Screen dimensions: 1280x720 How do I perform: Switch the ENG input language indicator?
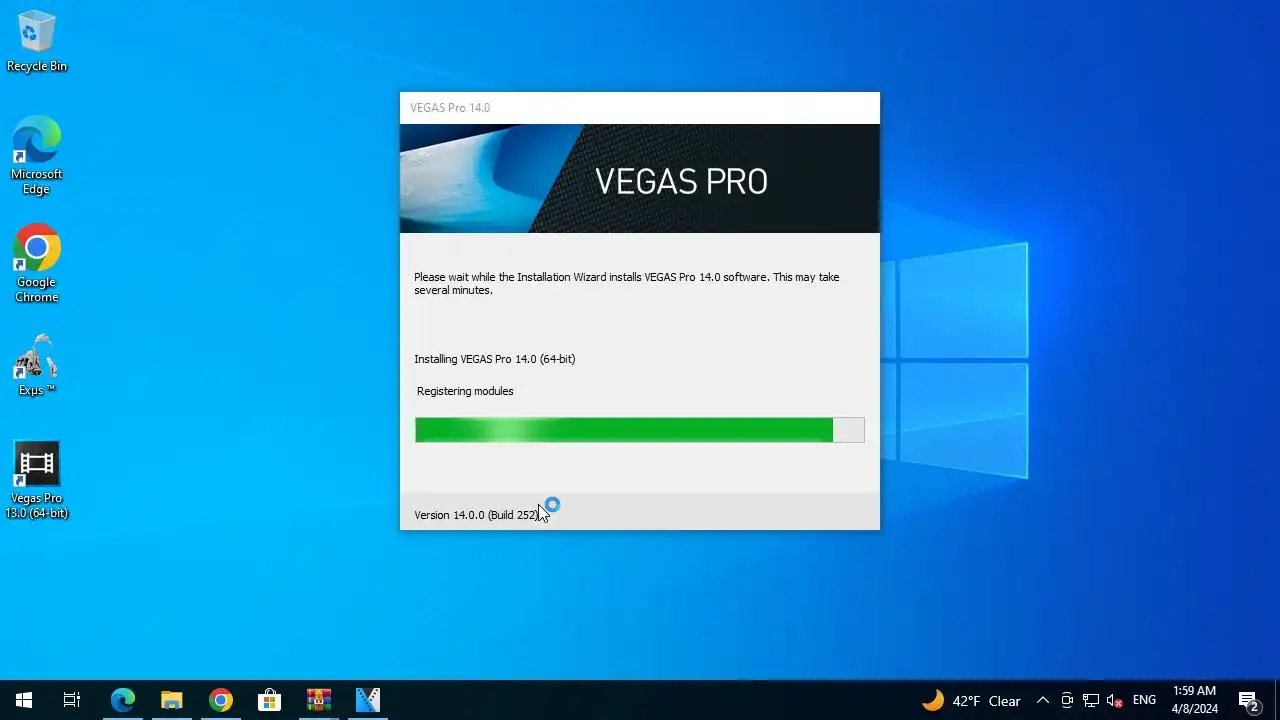pyautogui.click(x=1145, y=700)
